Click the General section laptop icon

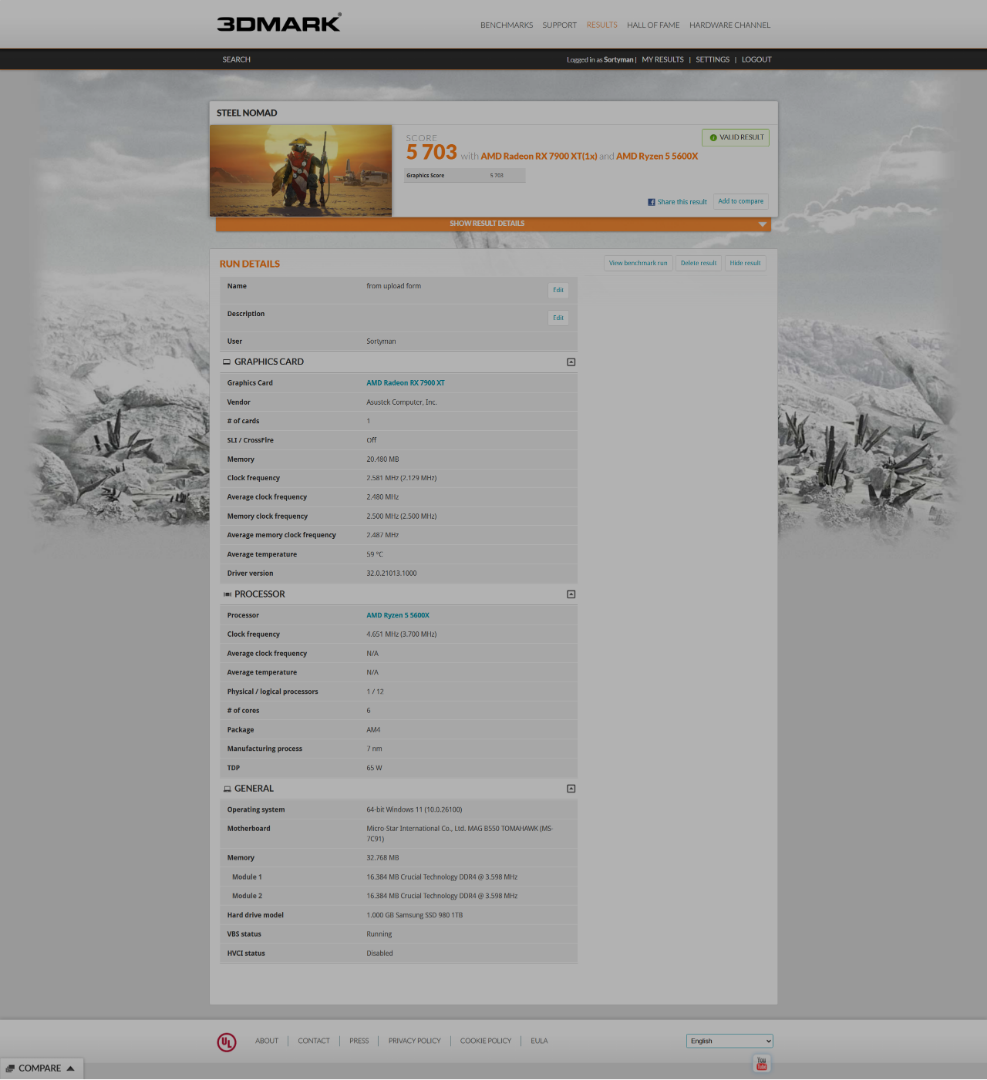click(x=227, y=789)
